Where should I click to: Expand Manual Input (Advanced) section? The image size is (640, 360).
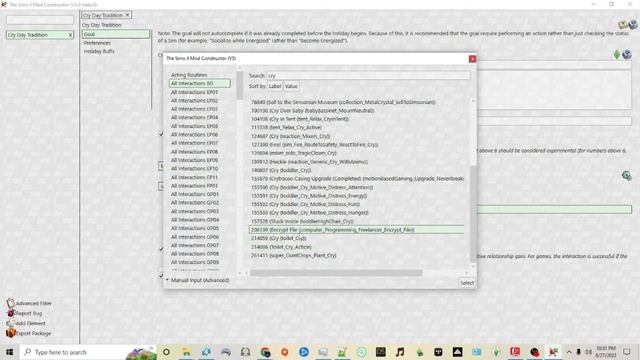198,280
